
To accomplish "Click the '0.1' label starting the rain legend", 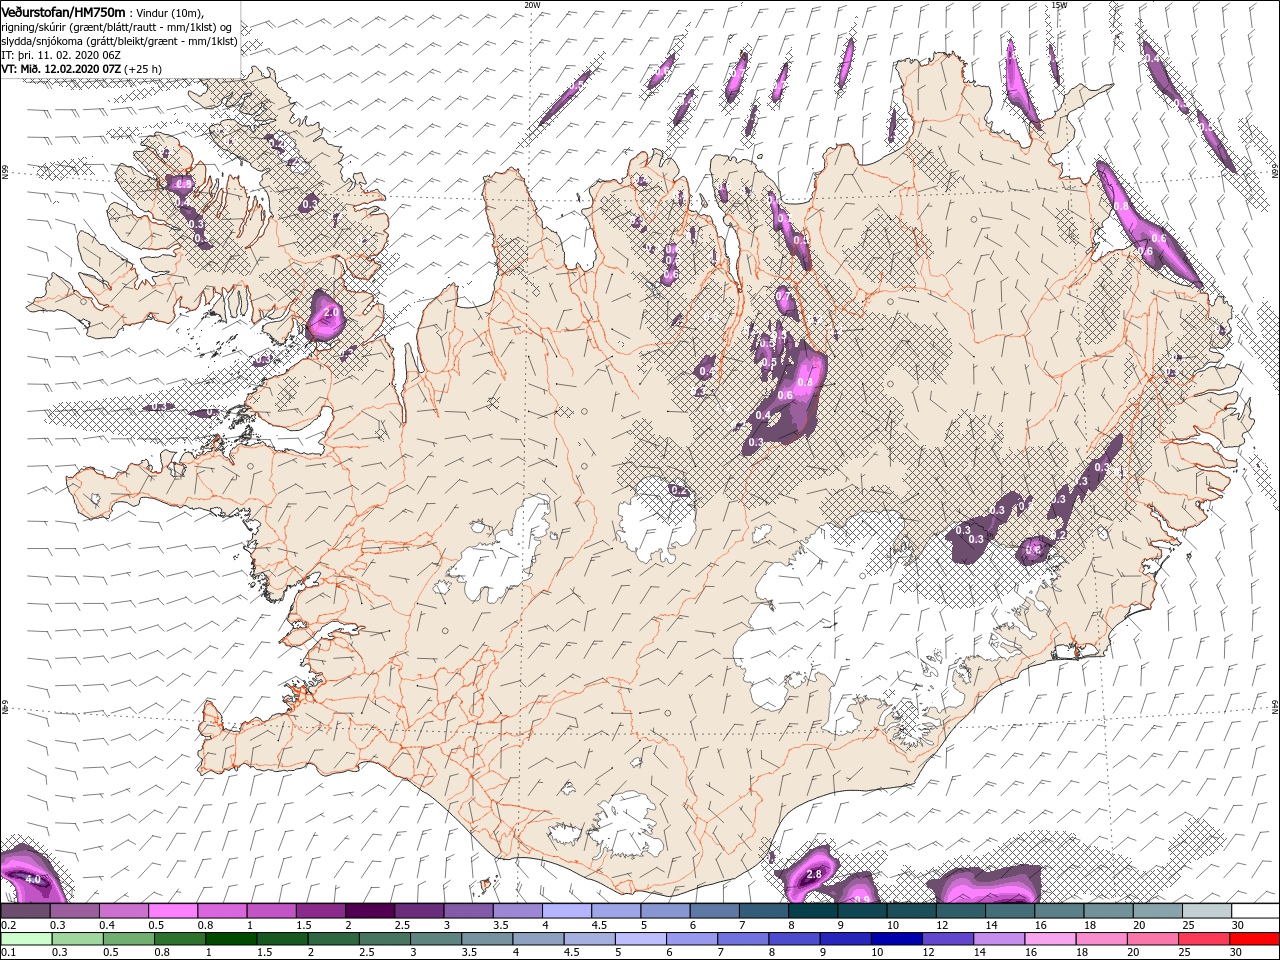I will pyautogui.click(x=9, y=952).
